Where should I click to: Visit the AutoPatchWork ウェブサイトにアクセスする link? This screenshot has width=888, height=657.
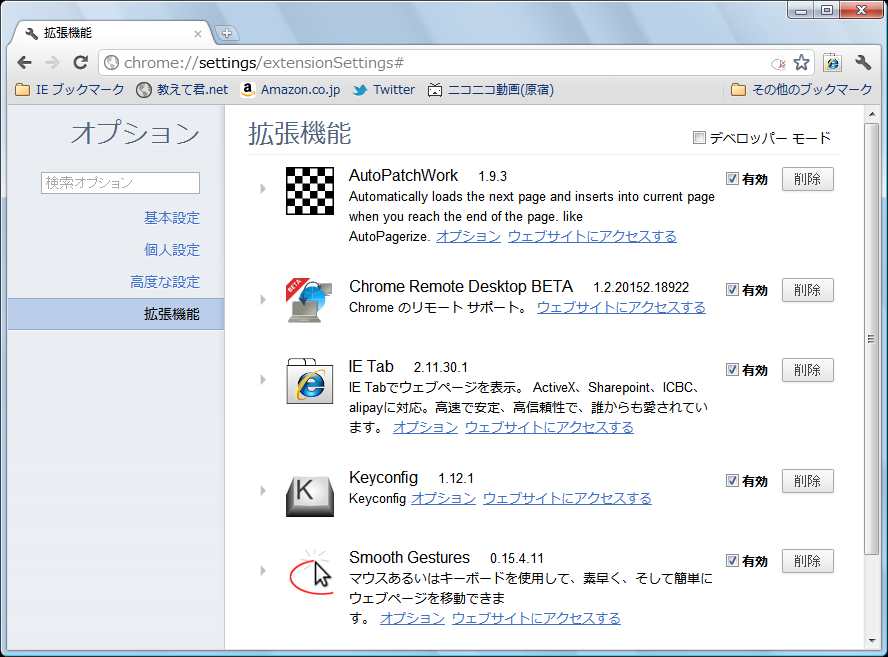[592, 236]
